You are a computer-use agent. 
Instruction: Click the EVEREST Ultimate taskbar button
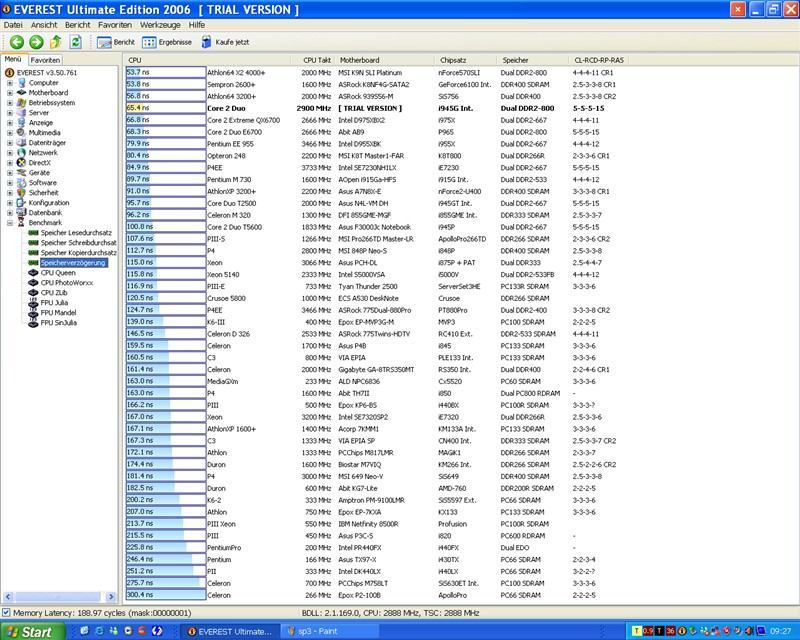coord(230,632)
